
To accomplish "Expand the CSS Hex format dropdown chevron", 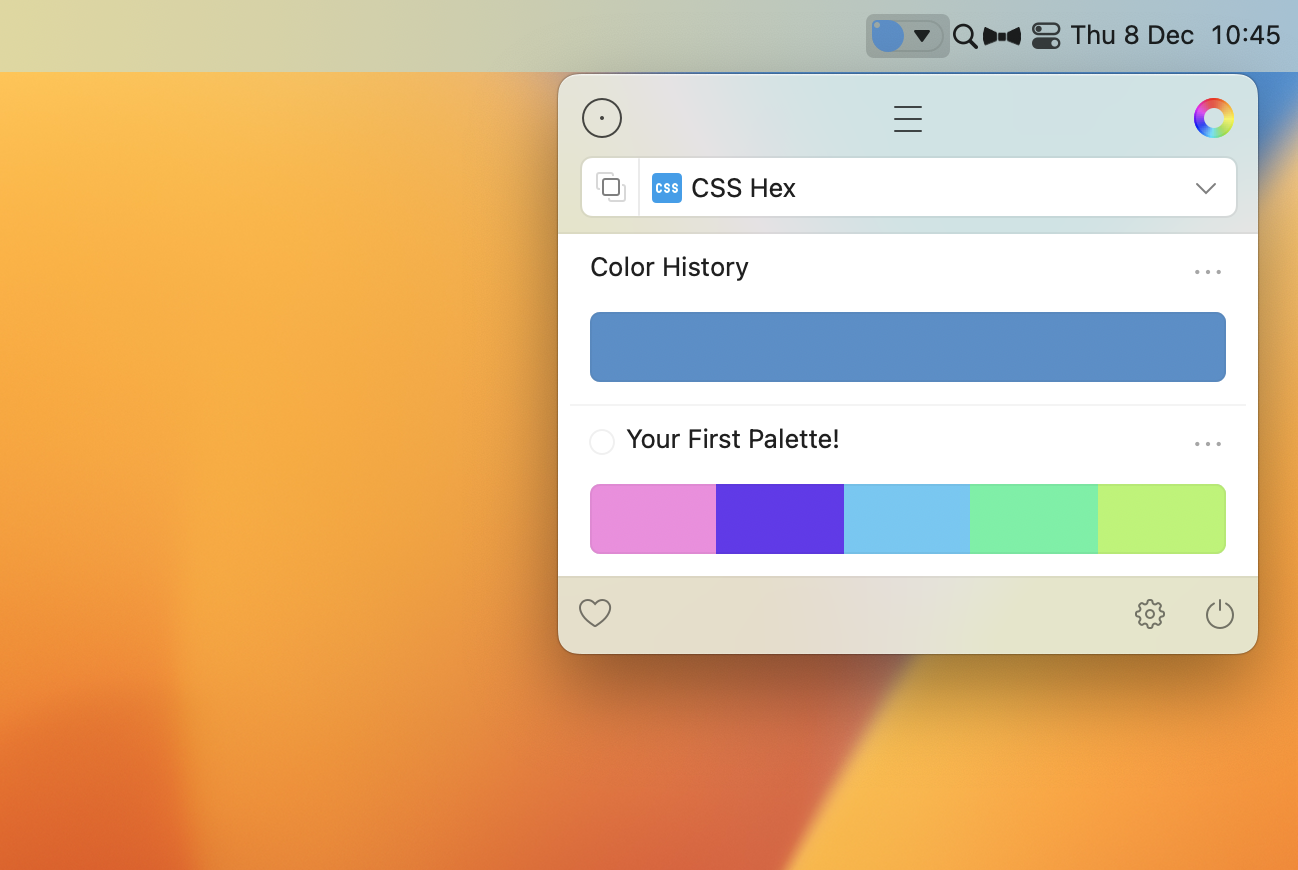I will coord(1206,188).
